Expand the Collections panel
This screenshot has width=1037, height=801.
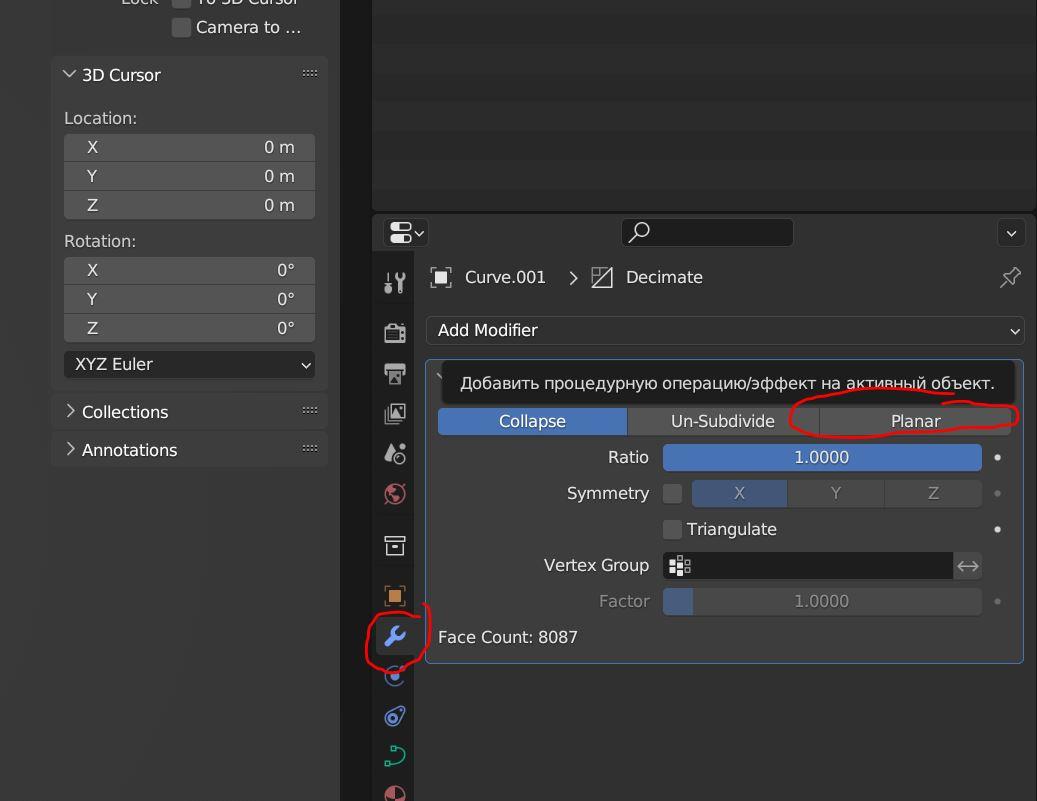[x=70, y=411]
